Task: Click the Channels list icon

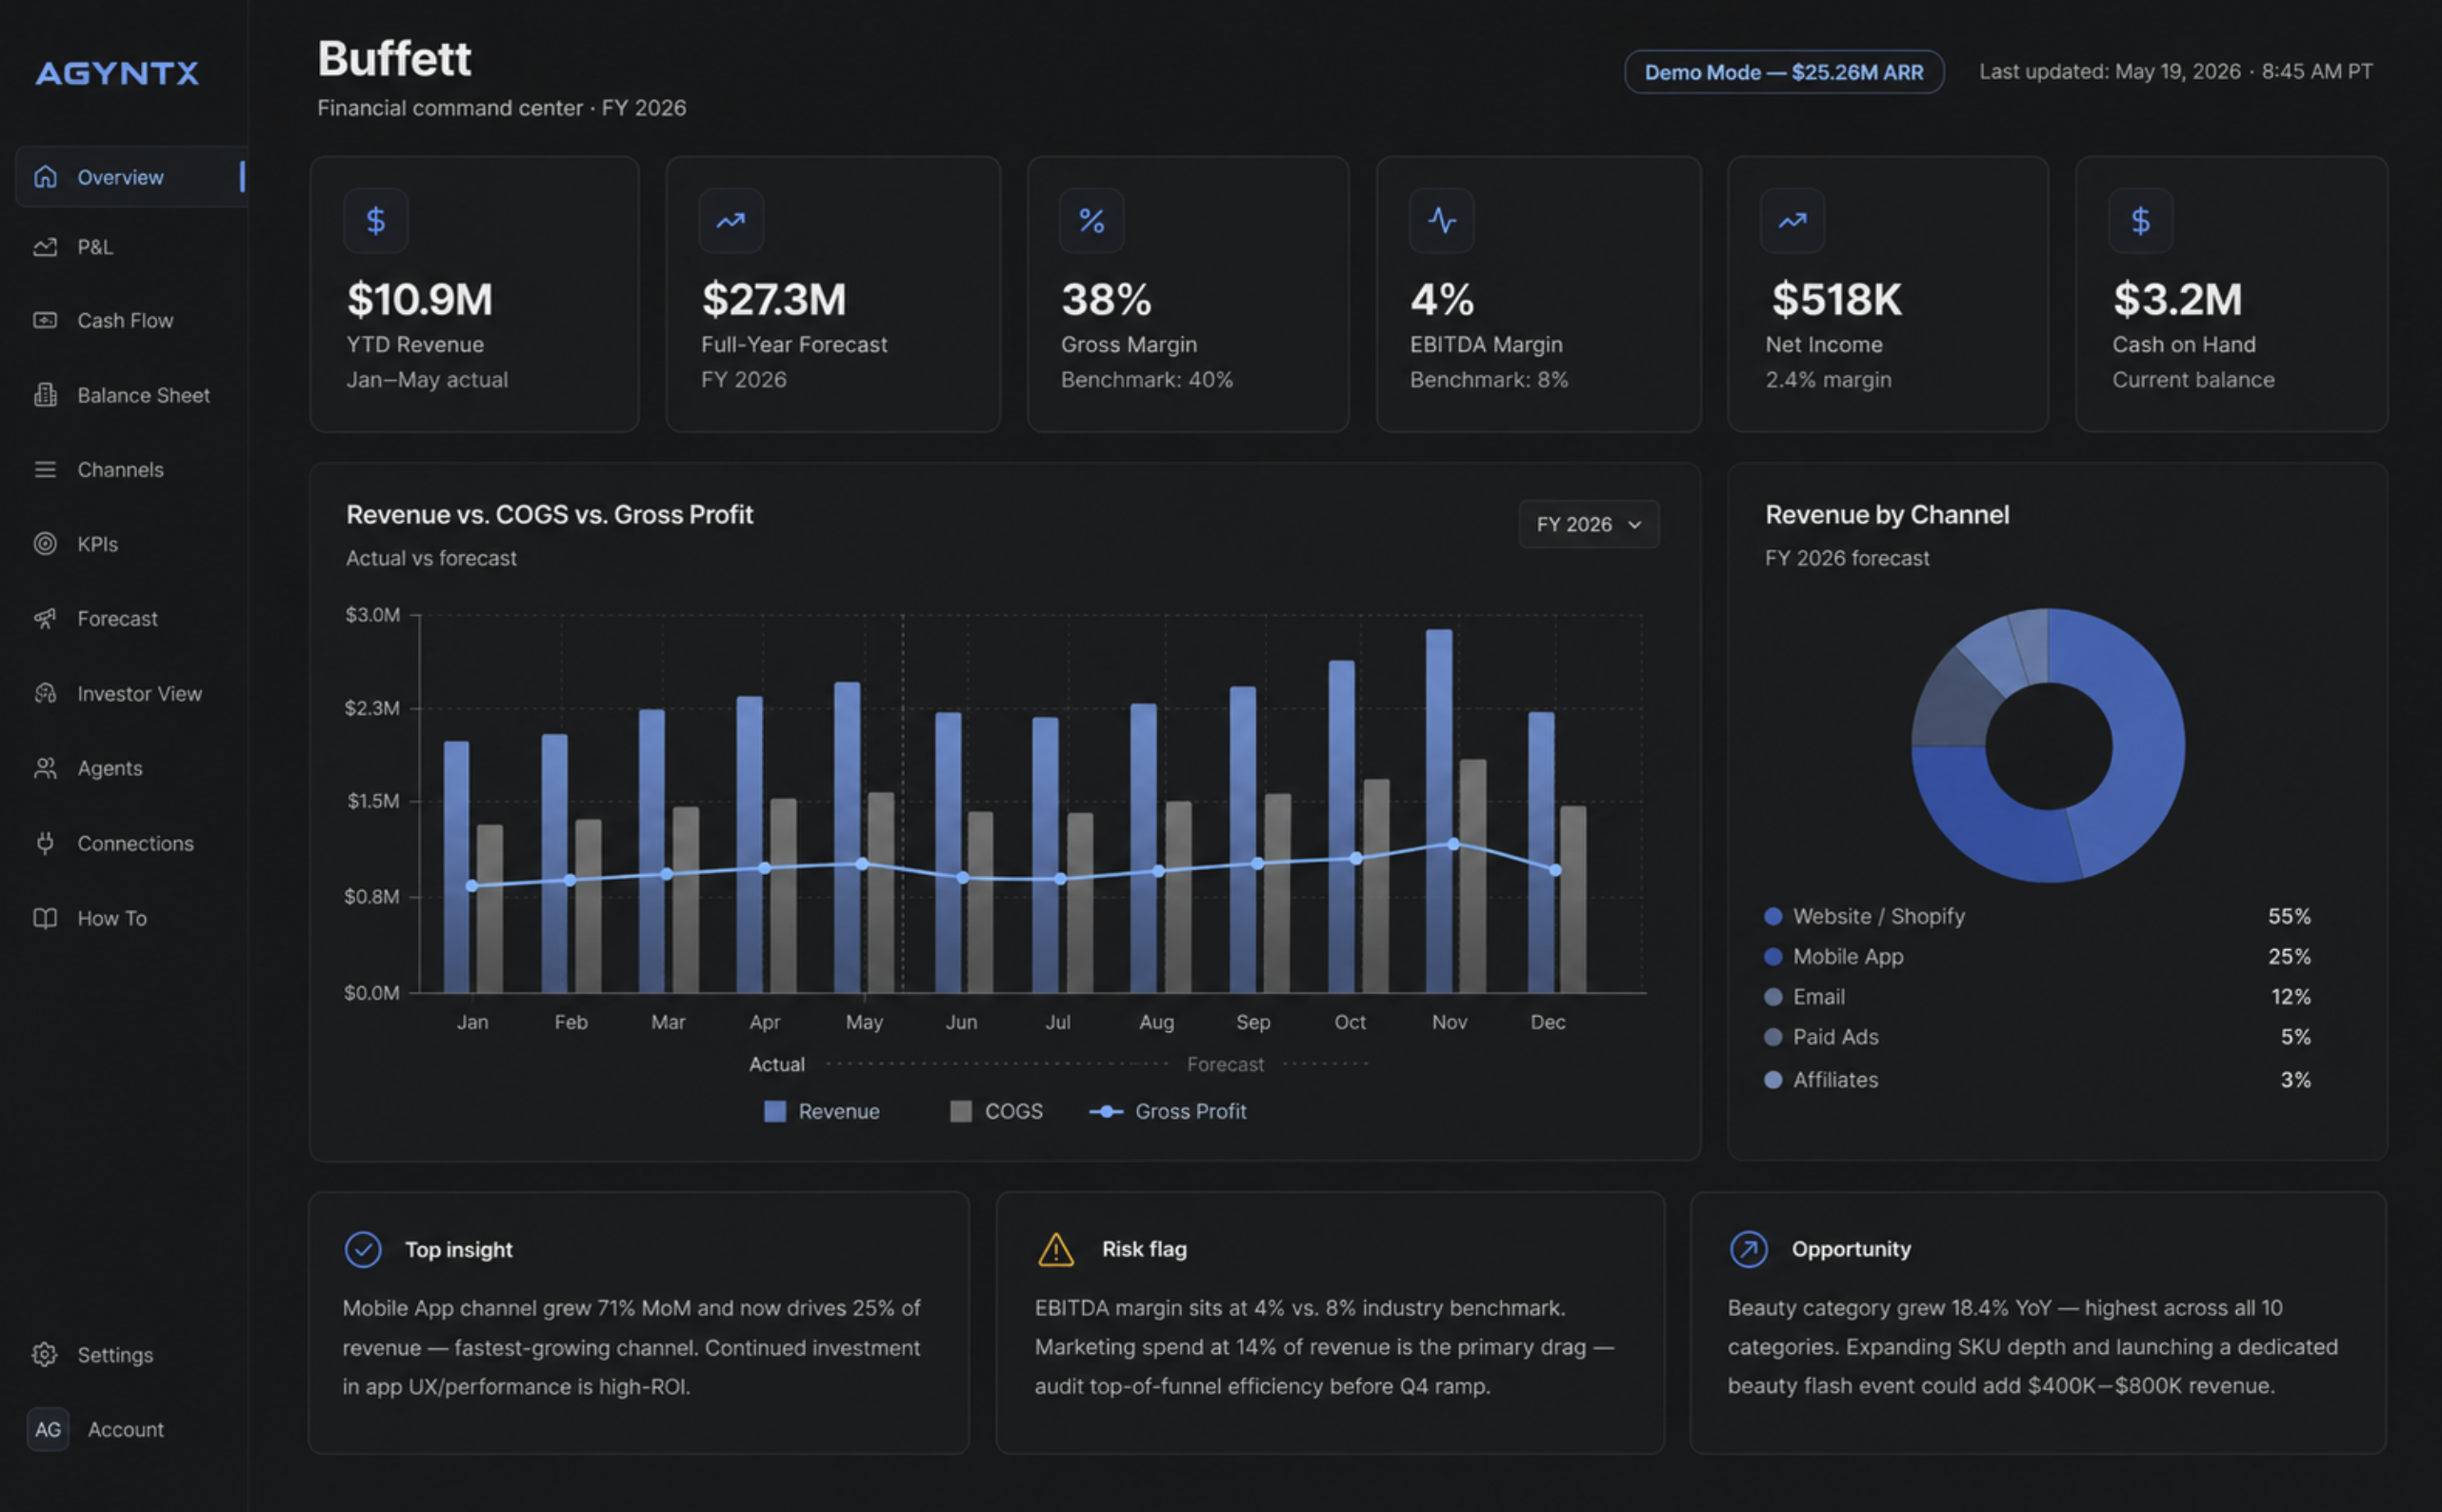Action: pos(45,470)
